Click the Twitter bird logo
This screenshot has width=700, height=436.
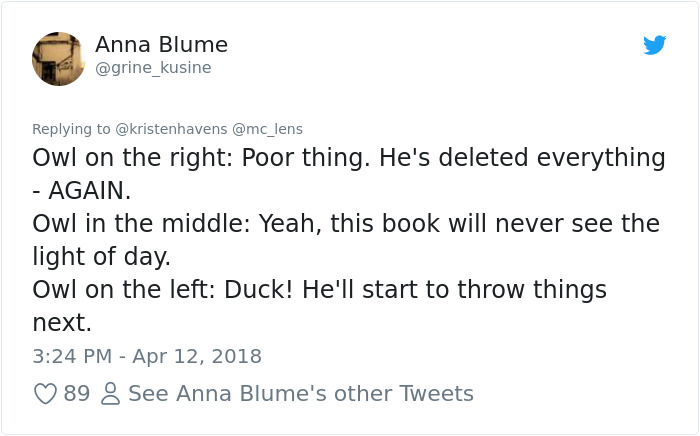[655, 45]
